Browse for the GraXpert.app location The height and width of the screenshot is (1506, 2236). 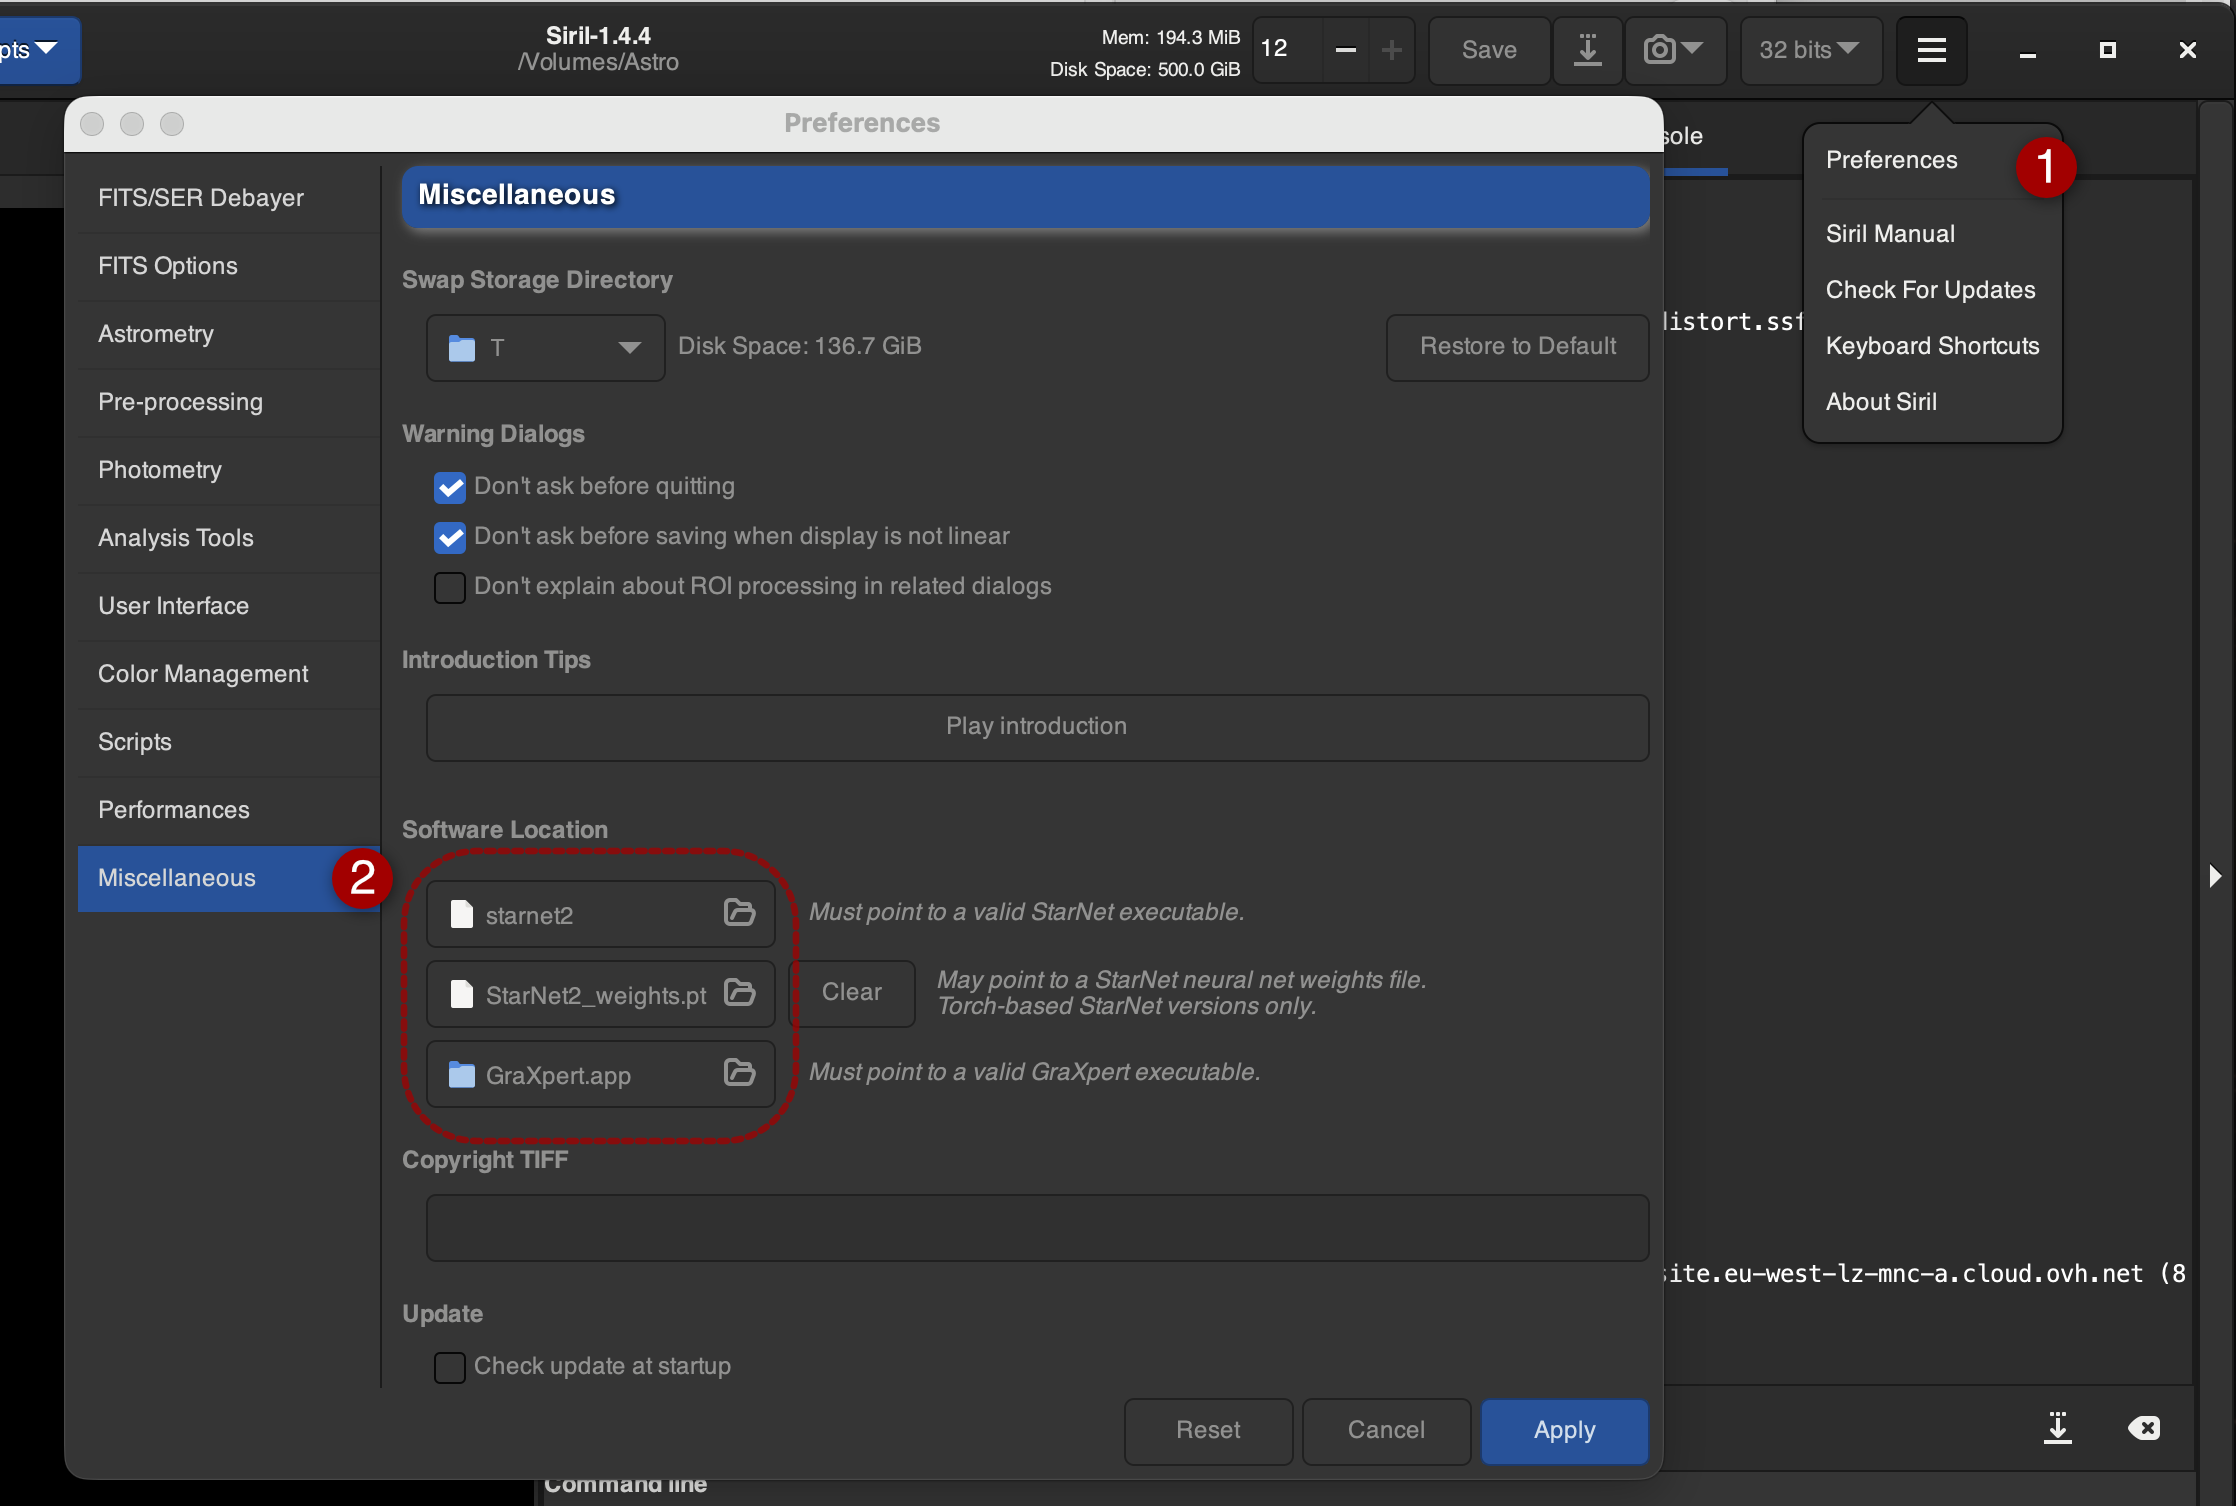(x=739, y=1073)
